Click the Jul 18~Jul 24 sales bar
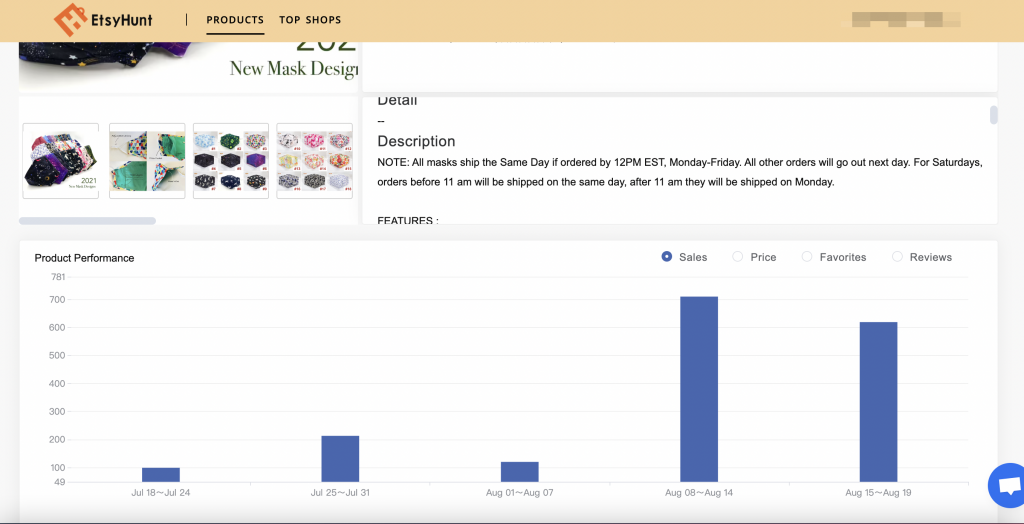The width and height of the screenshot is (1024, 524). click(x=160, y=475)
